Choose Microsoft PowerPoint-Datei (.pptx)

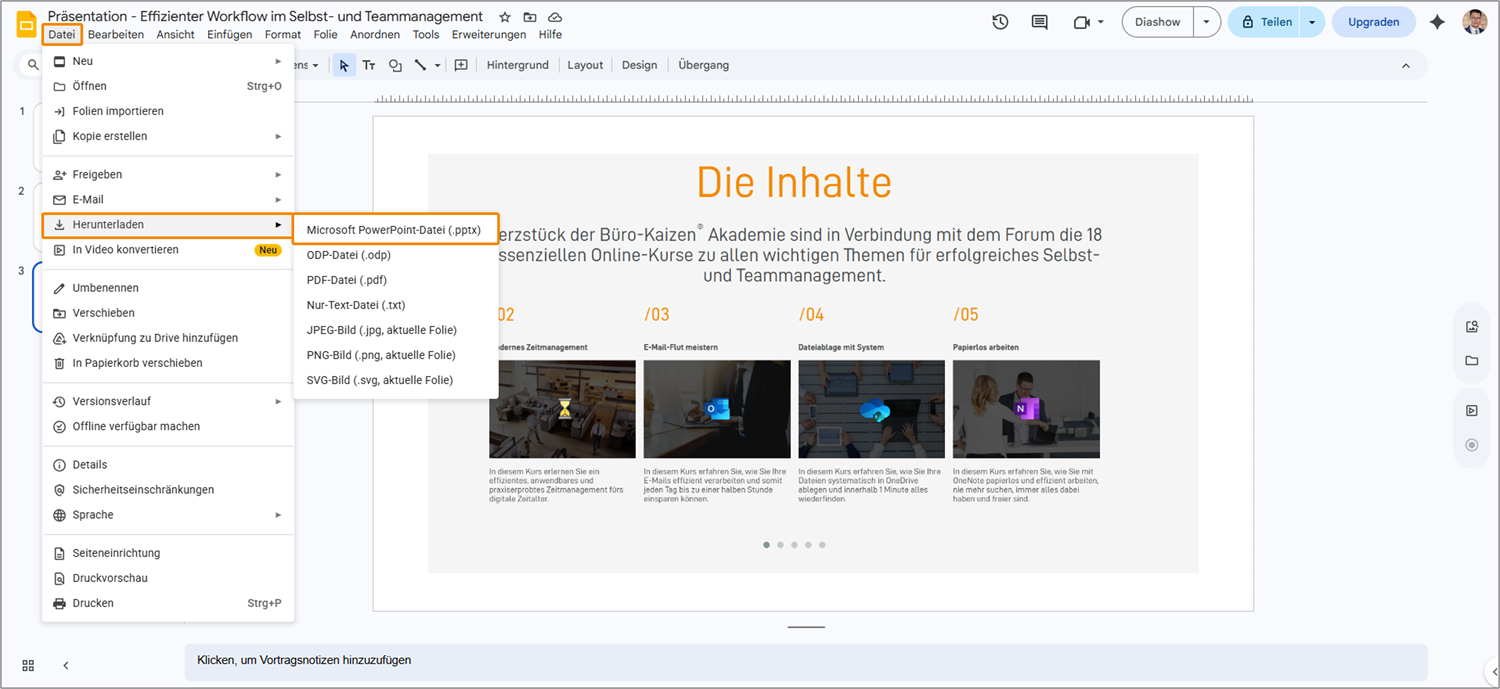coord(394,230)
